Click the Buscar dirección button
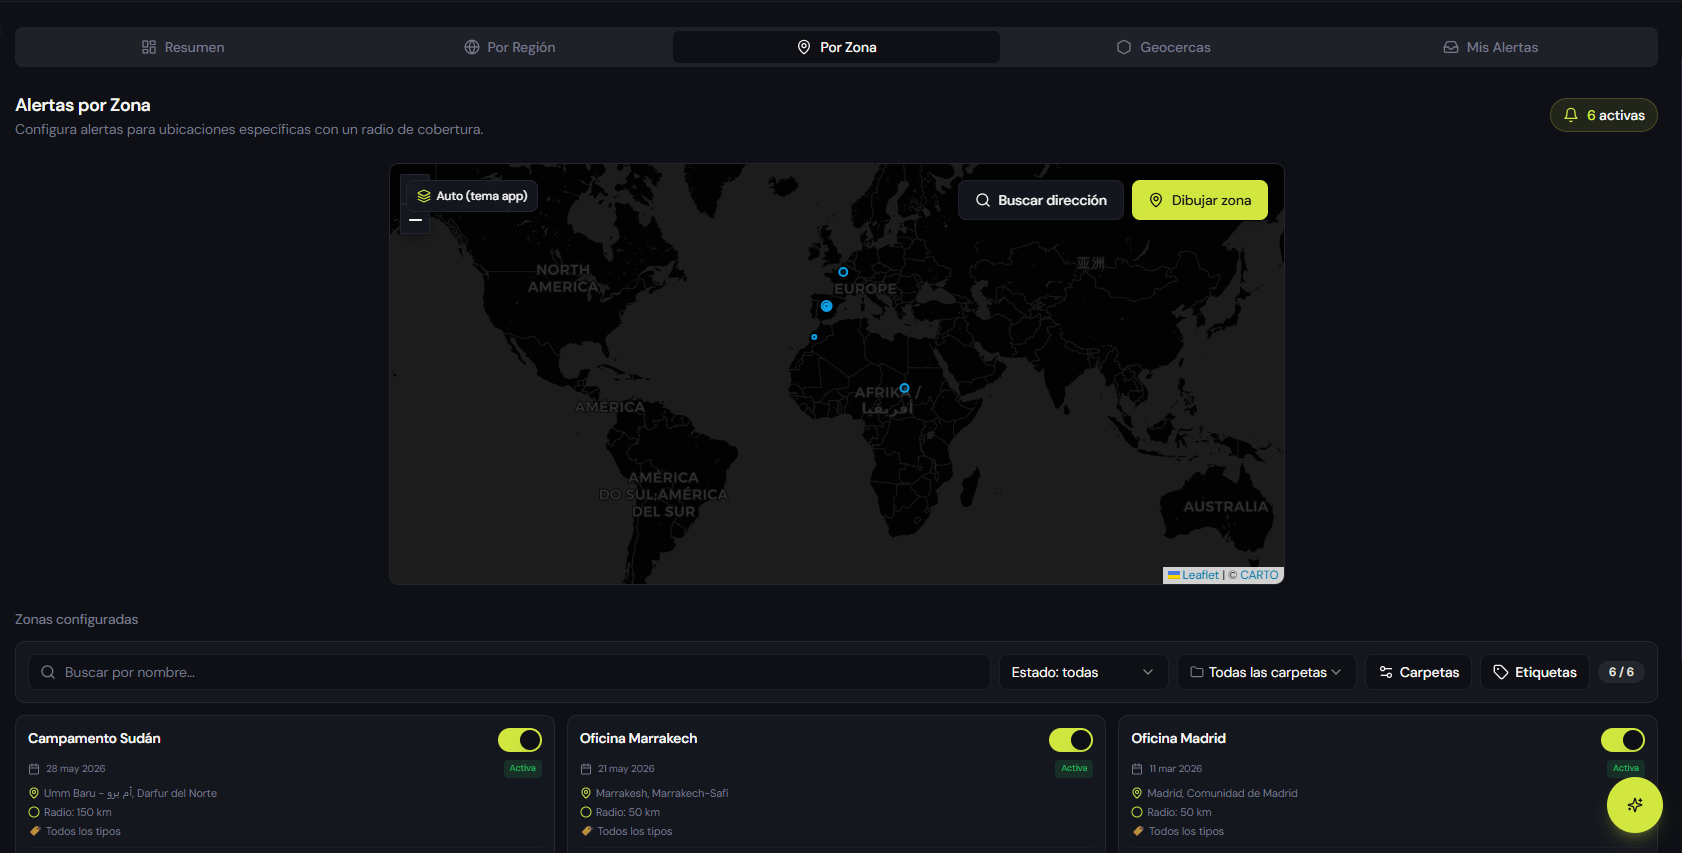Viewport: 1682px width, 853px height. [1041, 200]
